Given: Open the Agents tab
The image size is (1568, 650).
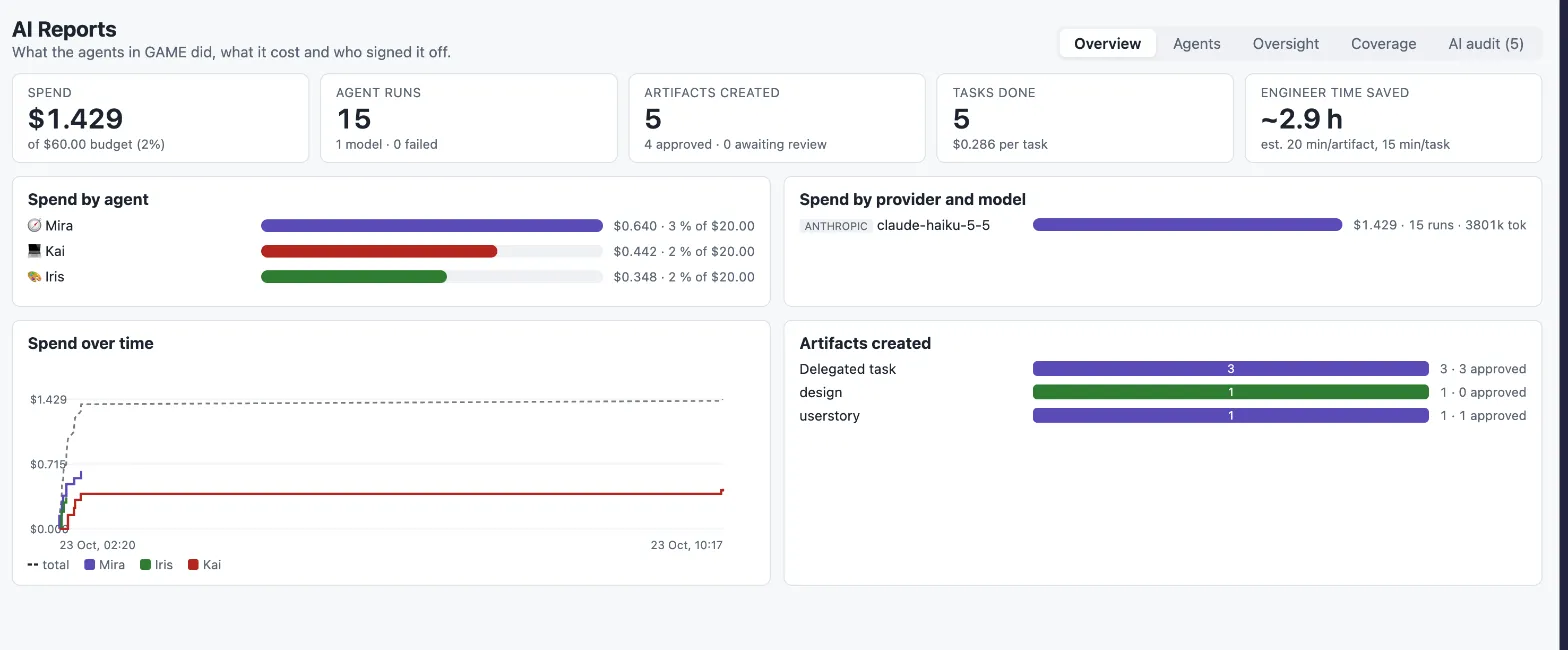Looking at the screenshot, I should point(1196,44).
